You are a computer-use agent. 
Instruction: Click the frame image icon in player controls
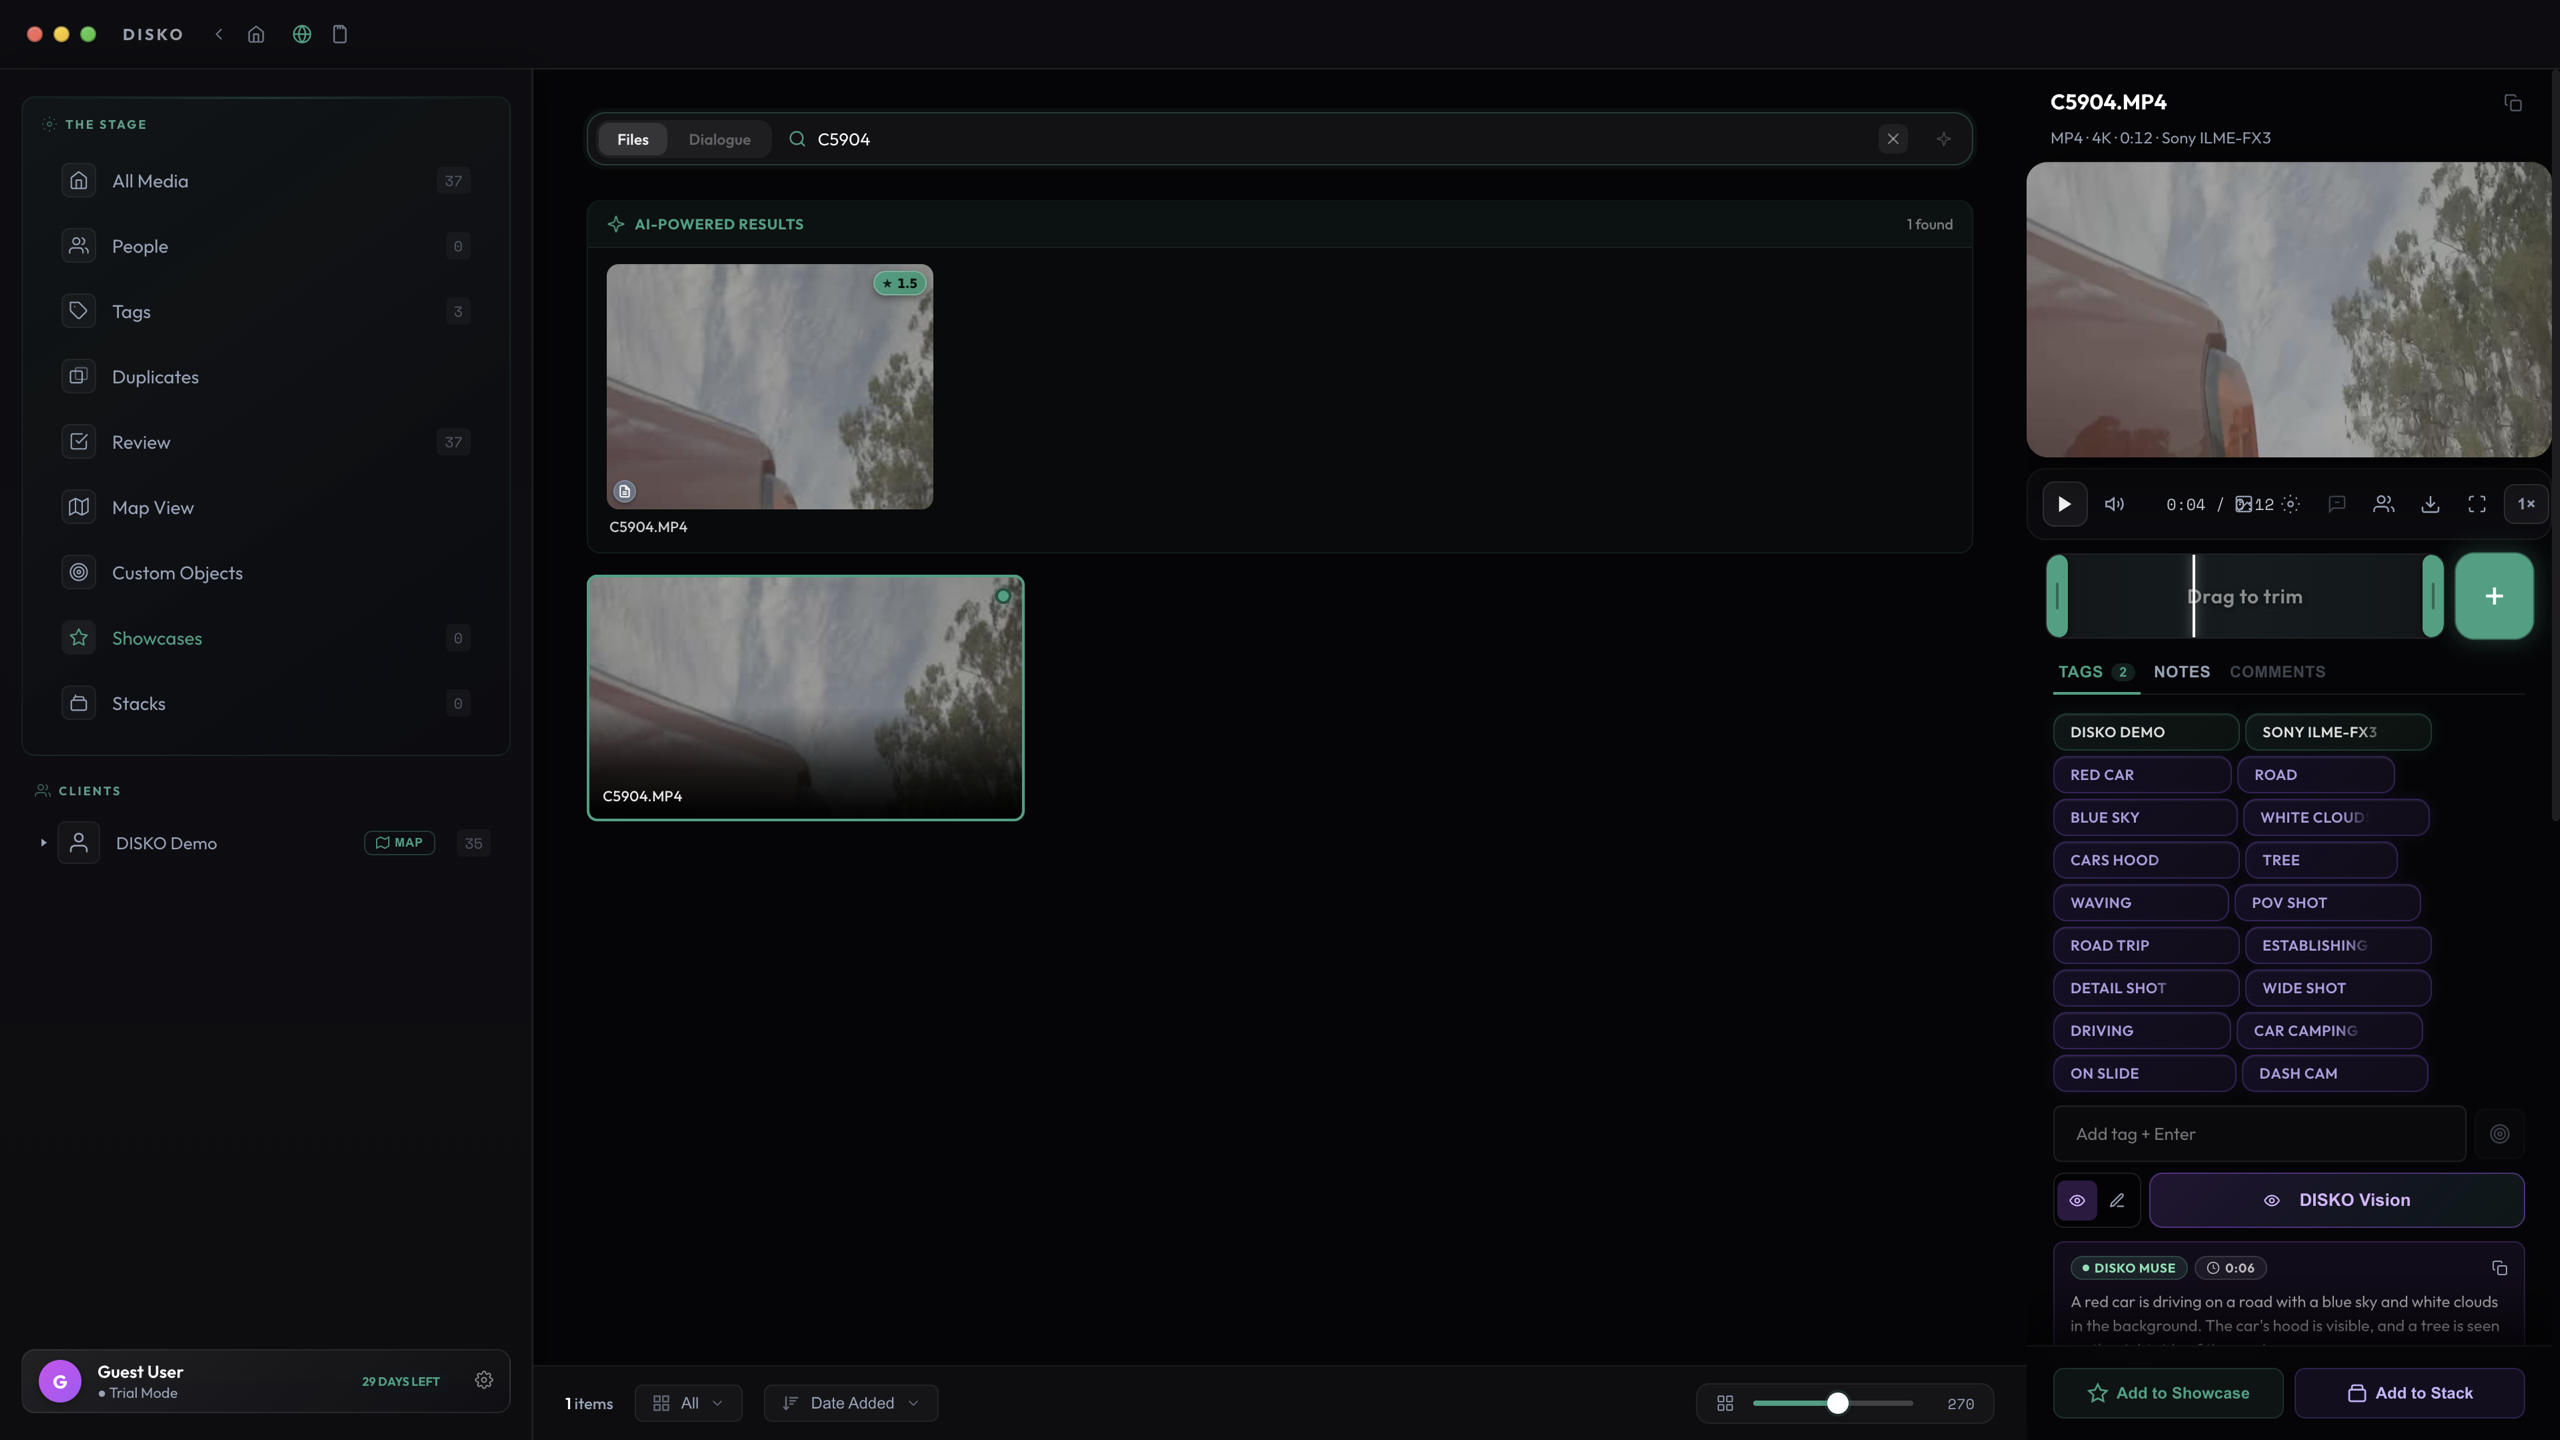point(2243,504)
